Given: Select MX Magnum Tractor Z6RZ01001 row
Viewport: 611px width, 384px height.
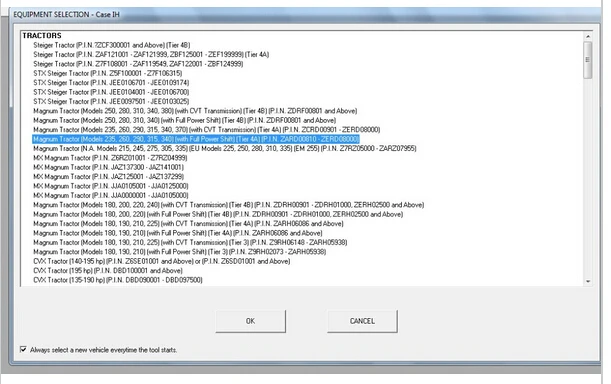Looking at the screenshot, I should 110,158.
